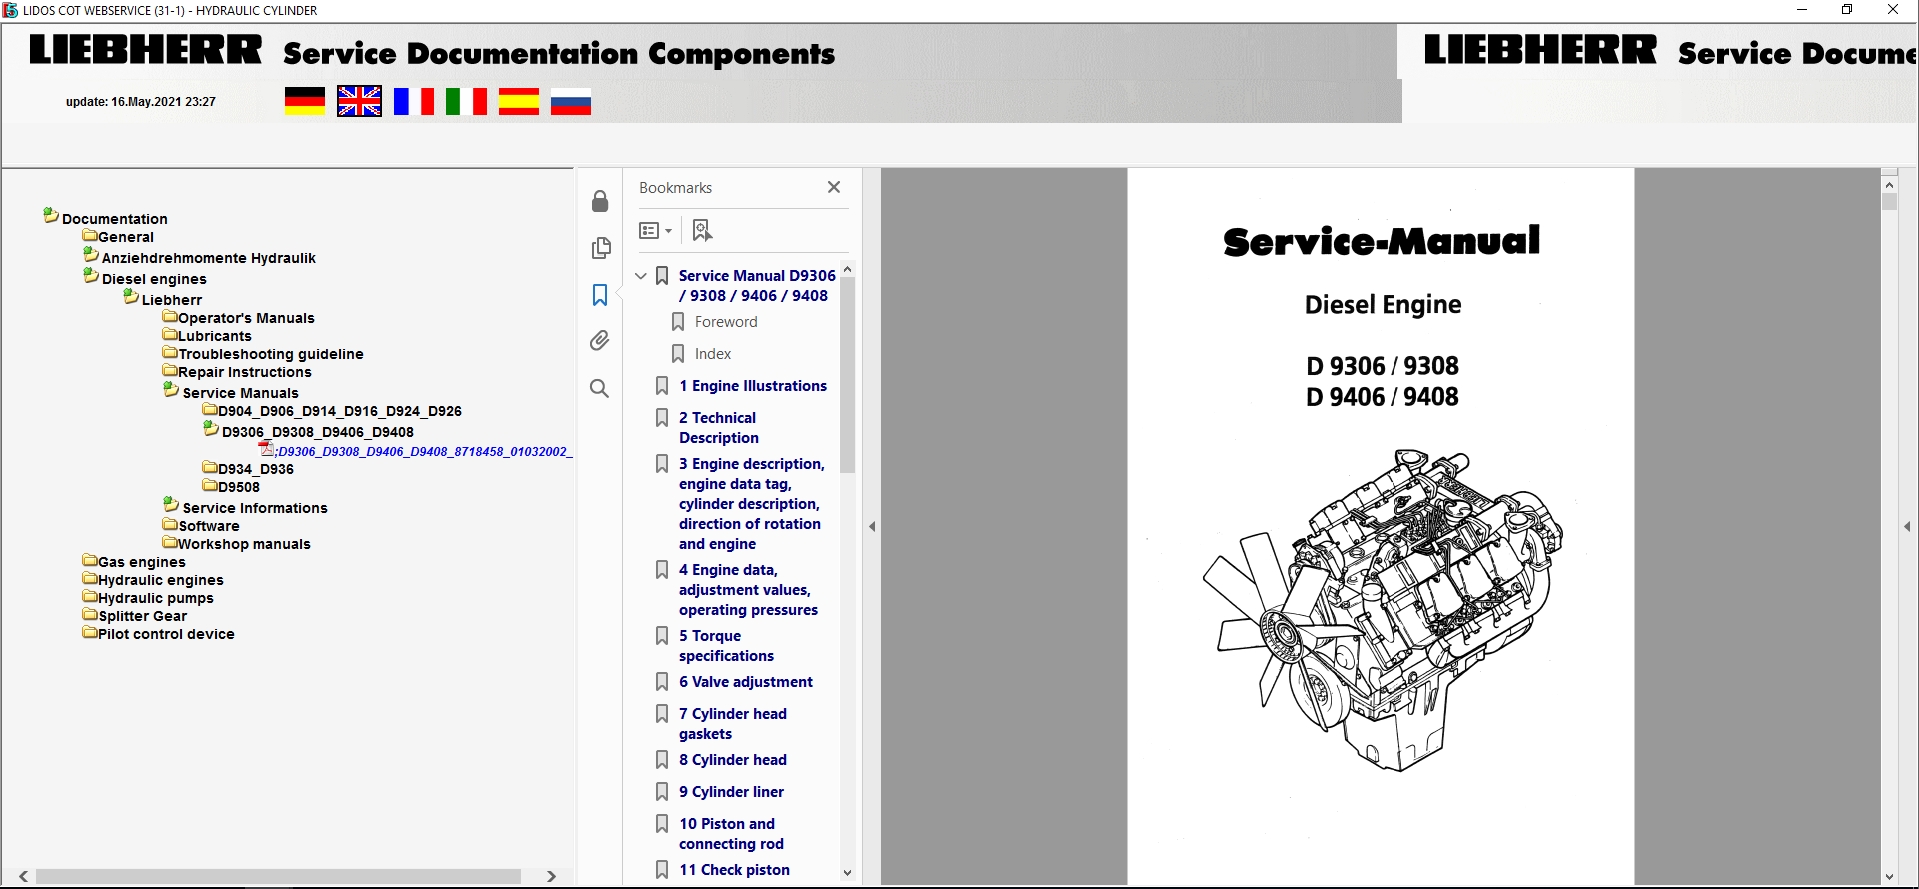Jump to 3 Engine description bookmark

click(752, 504)
